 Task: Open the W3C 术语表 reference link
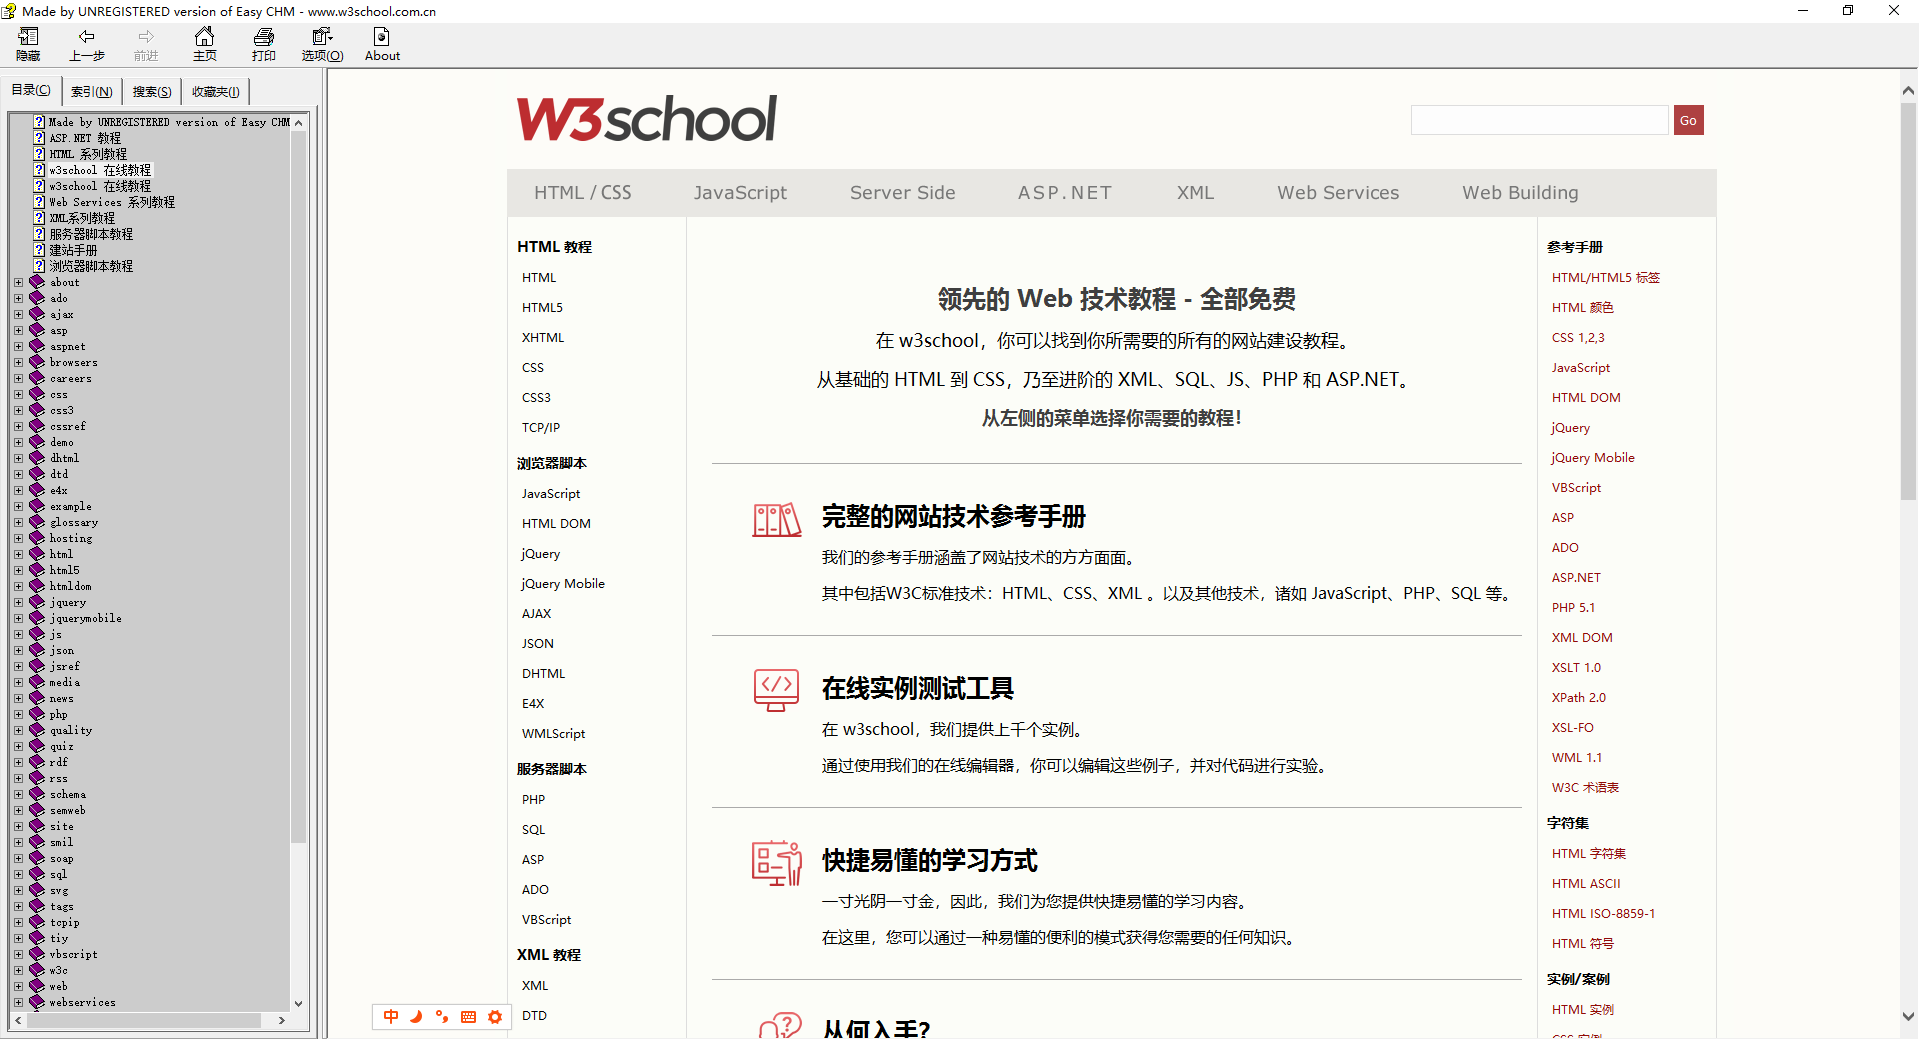coord(1585,788)
